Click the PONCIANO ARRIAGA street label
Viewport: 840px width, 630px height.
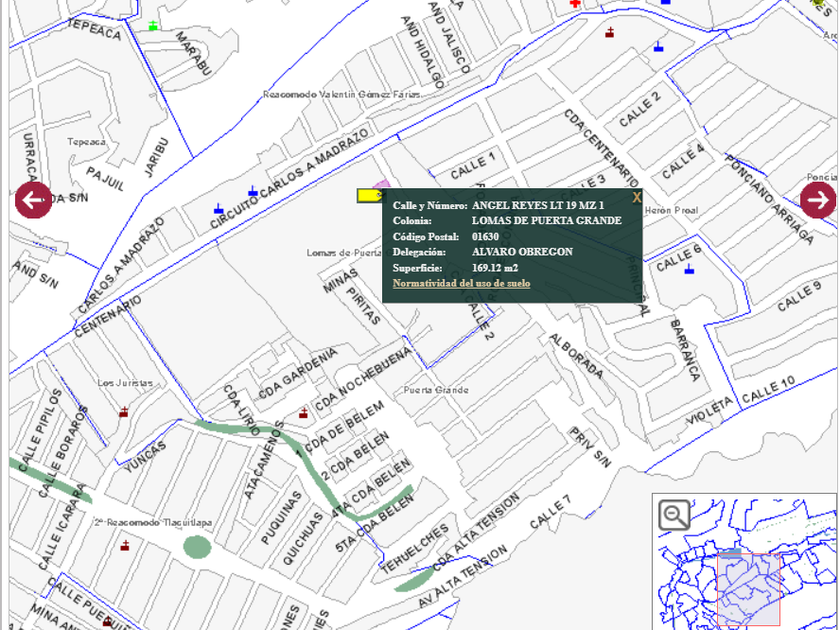click(769, 198)
